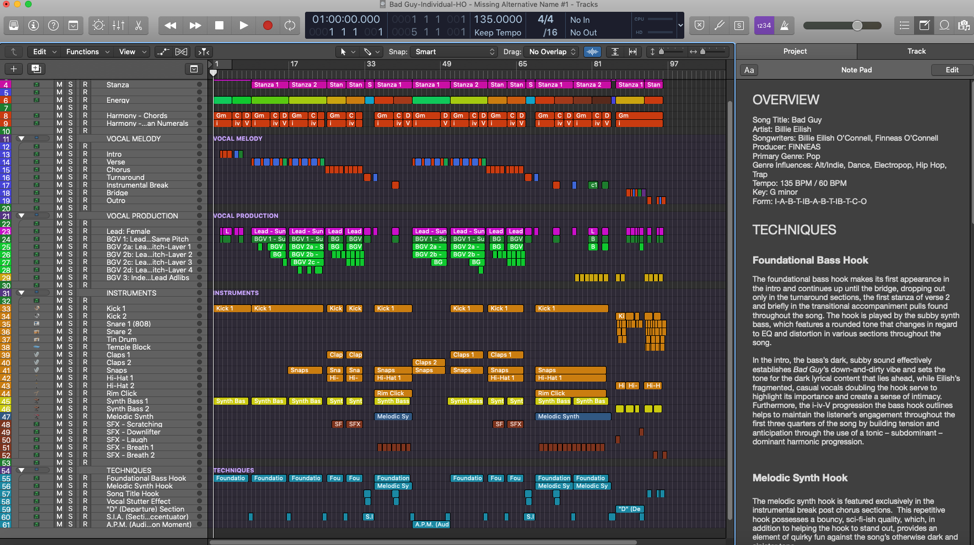Toggle the Solo S button in control bar
The width and height of the screenshot is (974, 545).
coord(739,25)
